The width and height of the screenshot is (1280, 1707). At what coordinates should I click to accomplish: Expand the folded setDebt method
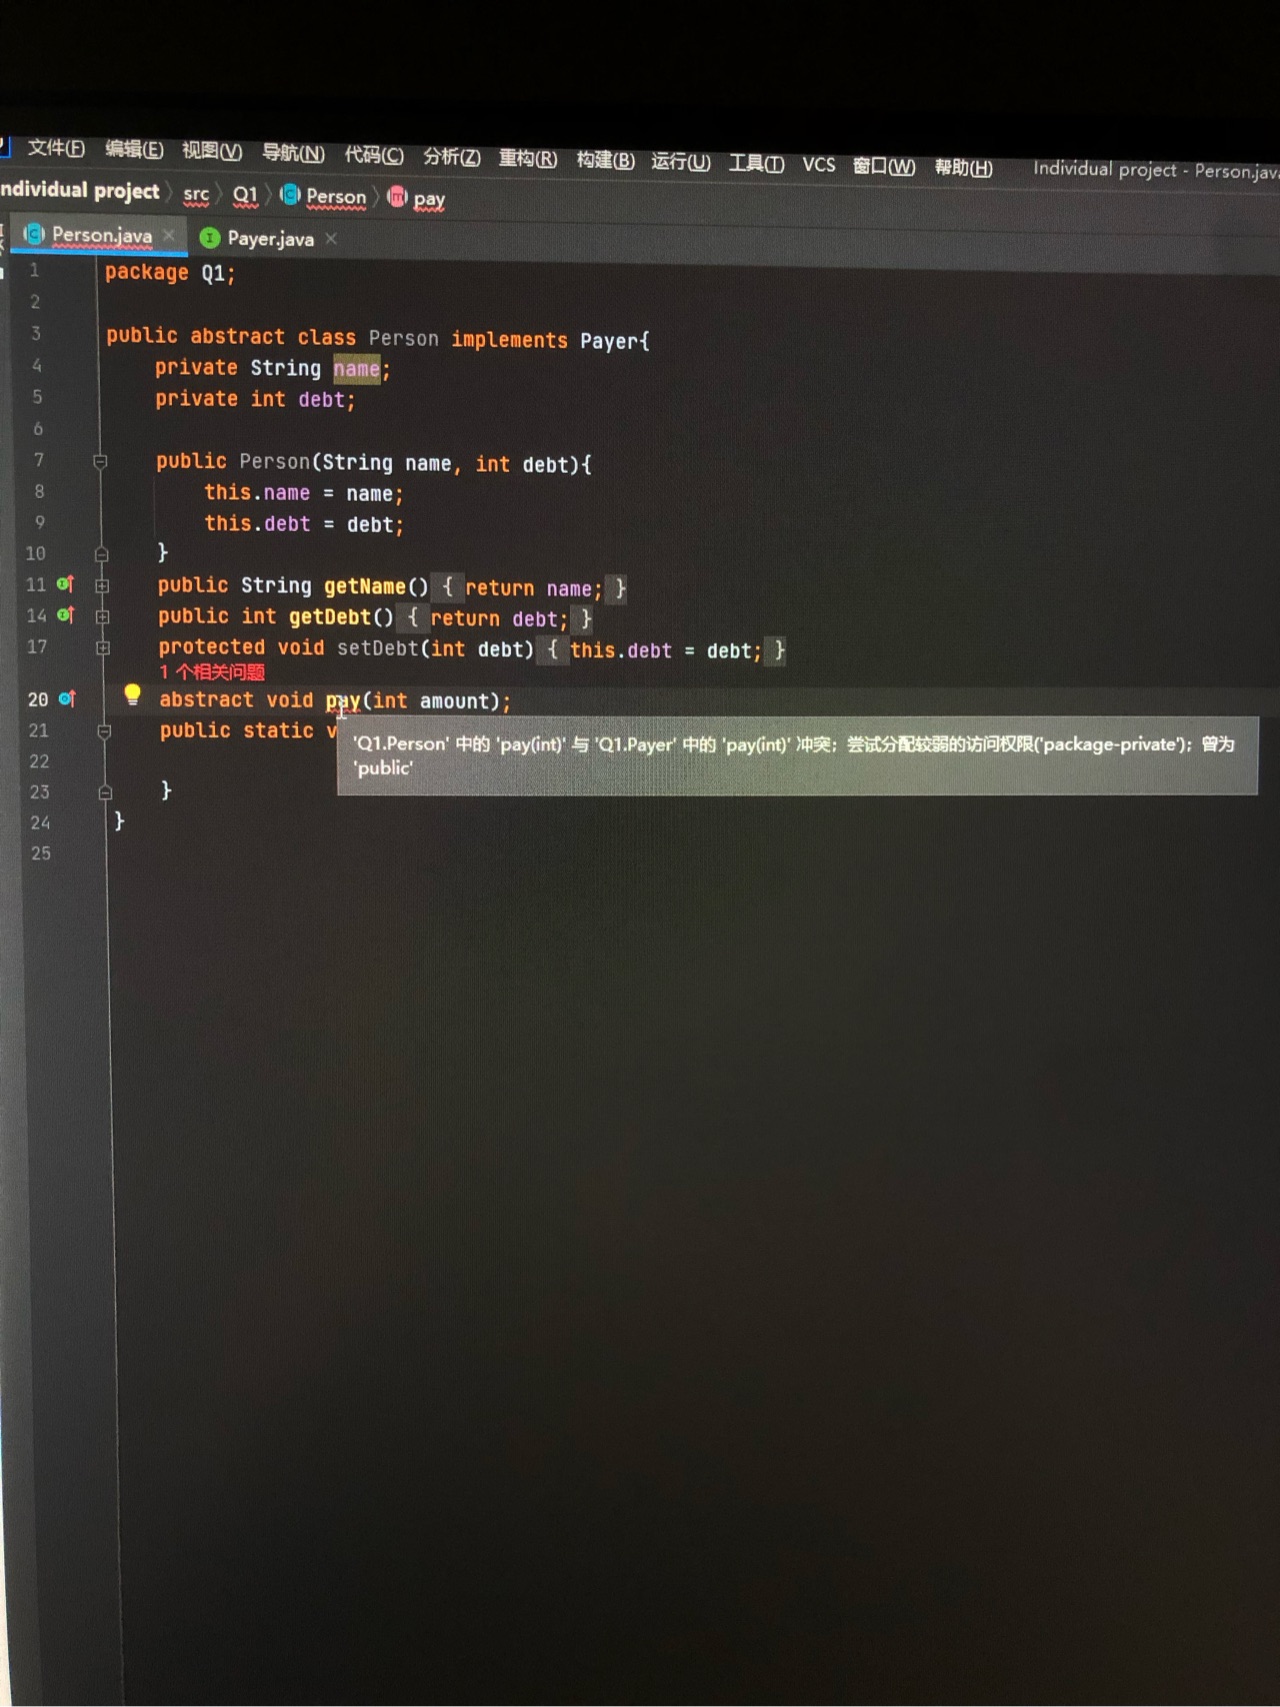click(103, 648)
